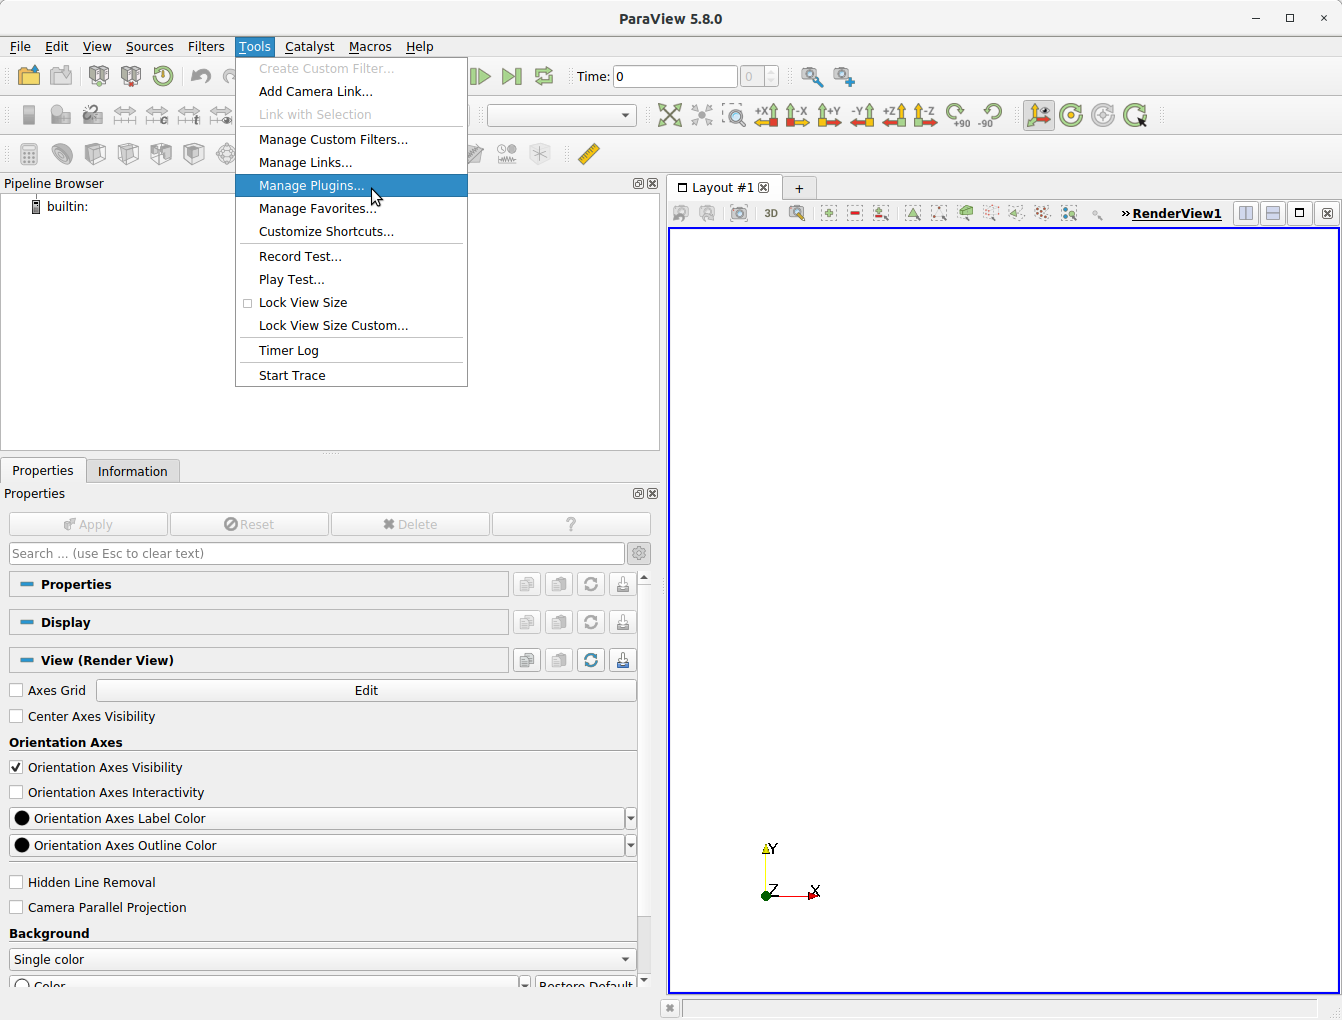
Task: Set view direction to -X
Action: [798, 115]
